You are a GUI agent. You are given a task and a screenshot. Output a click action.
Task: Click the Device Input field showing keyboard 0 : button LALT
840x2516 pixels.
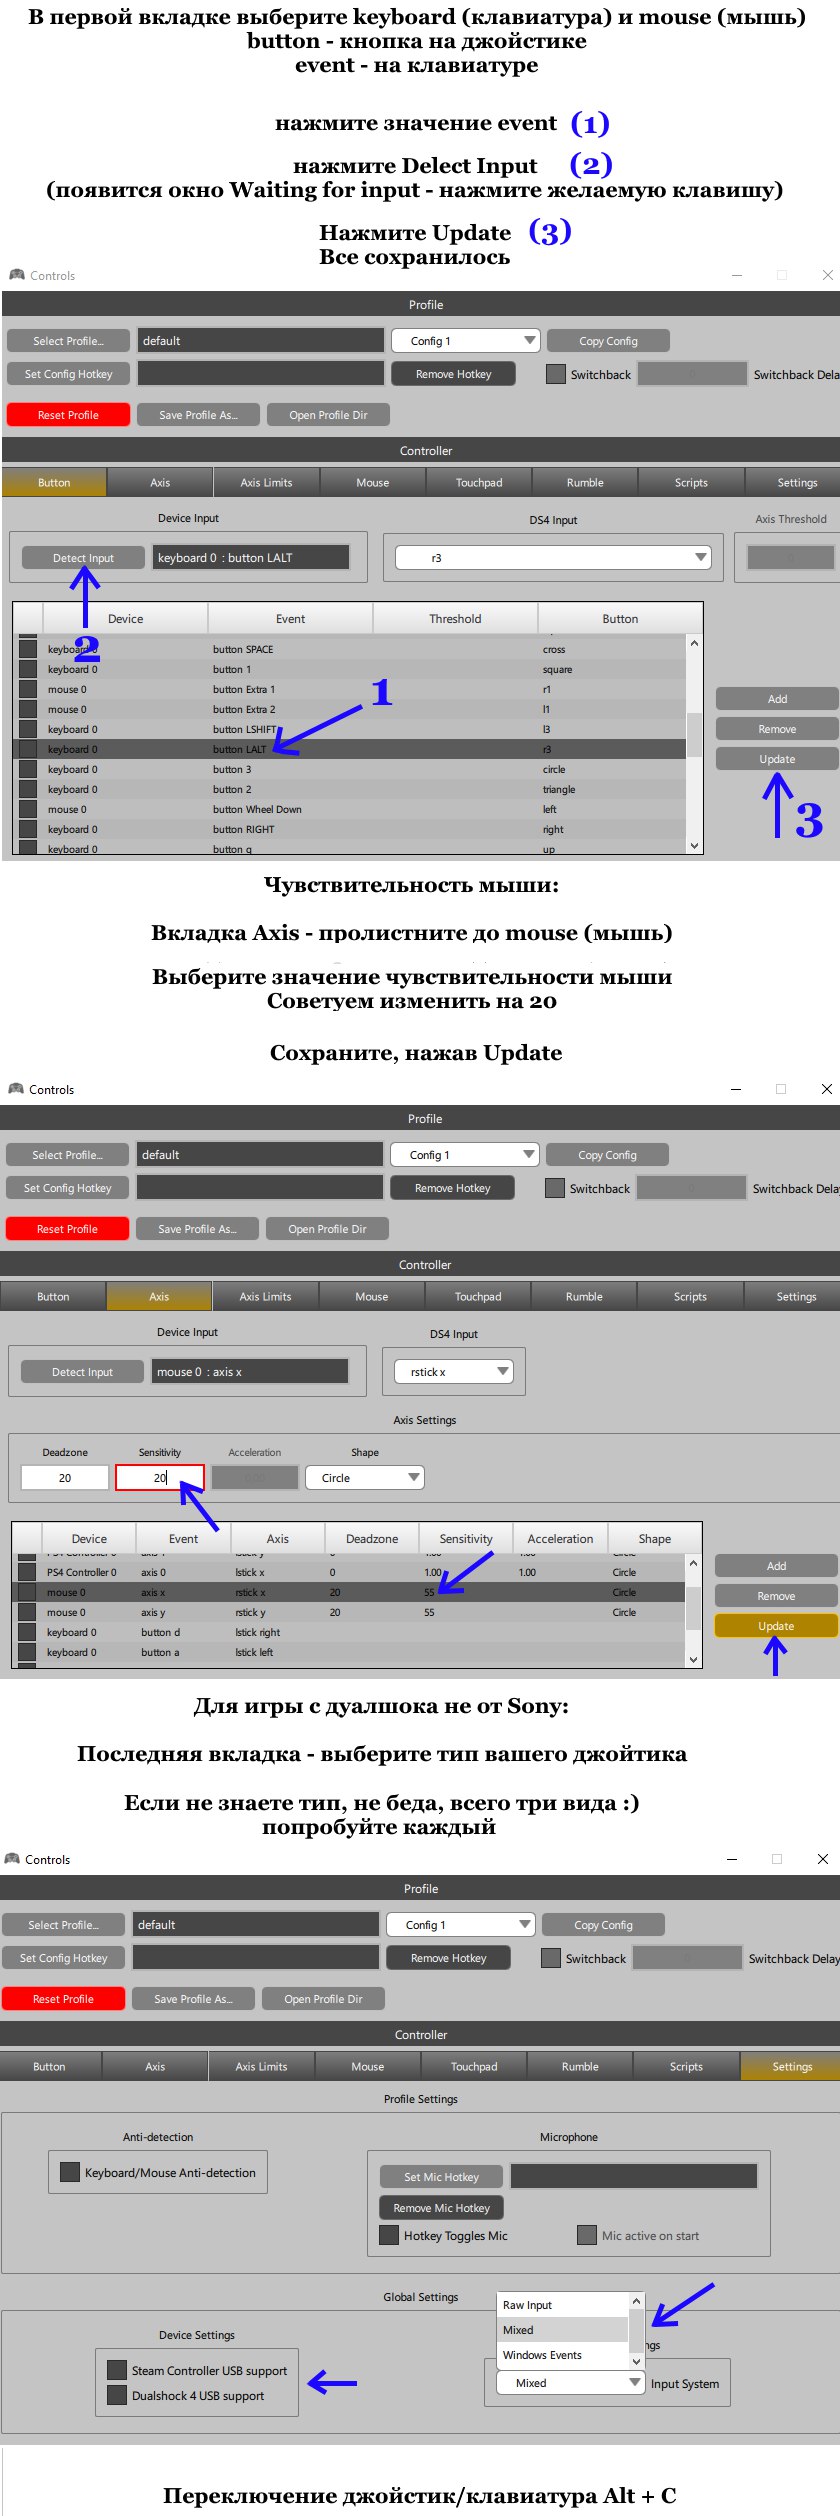[251, 558]
